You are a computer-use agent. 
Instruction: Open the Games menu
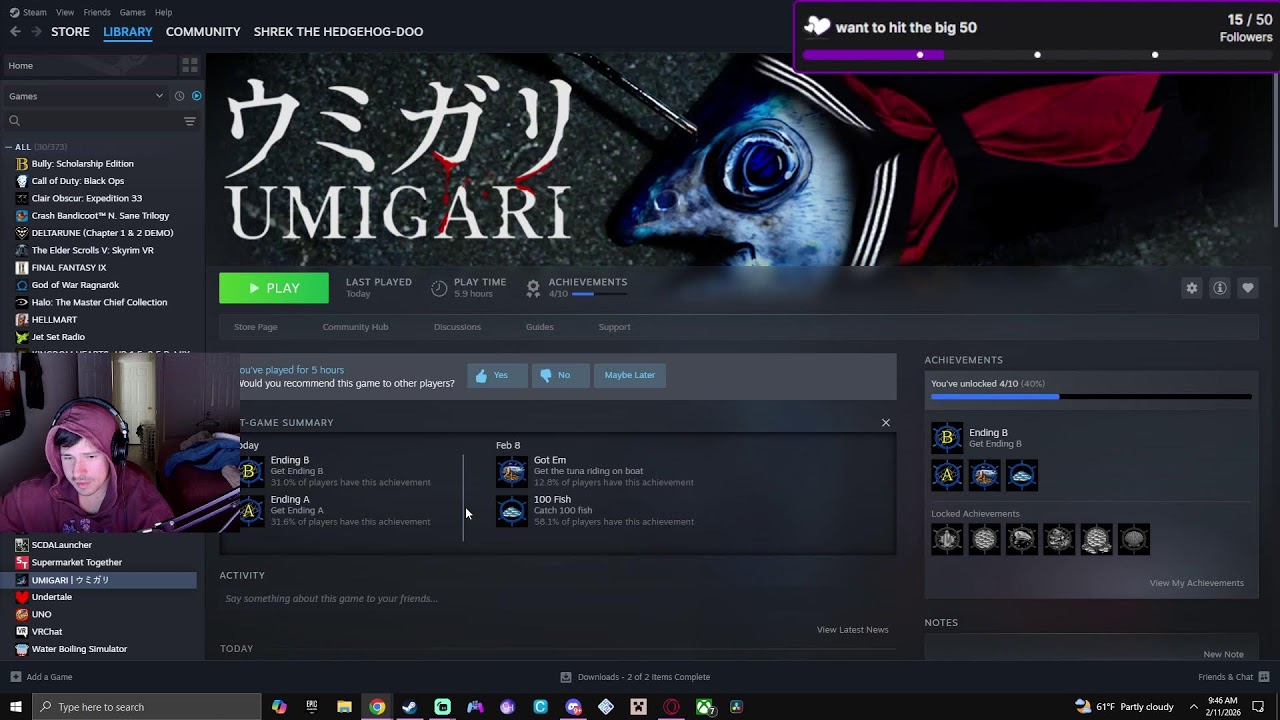pyautogui.click(x=132, y=12)
